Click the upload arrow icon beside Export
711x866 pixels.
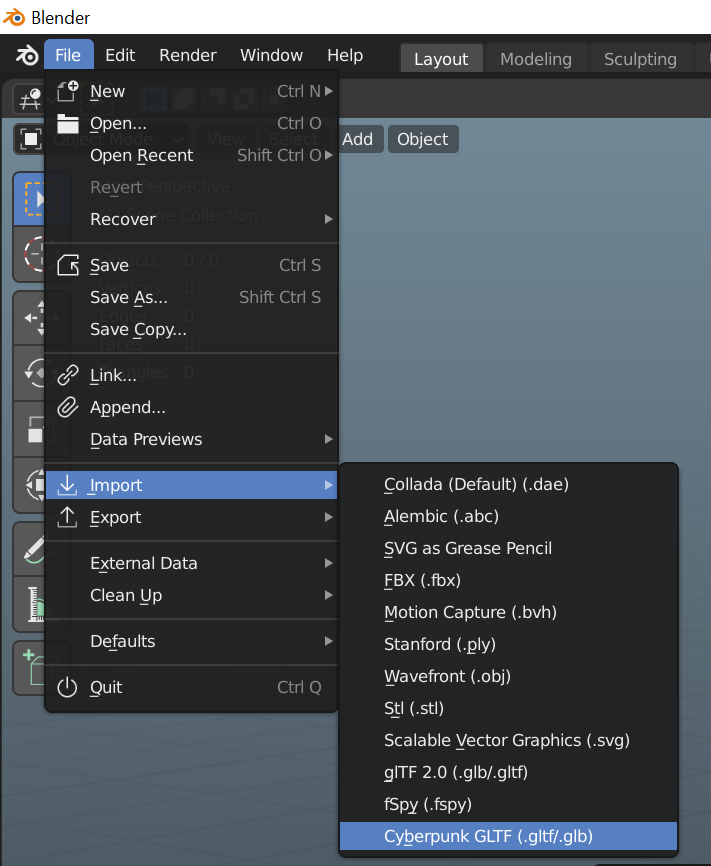tap(67, 517)
